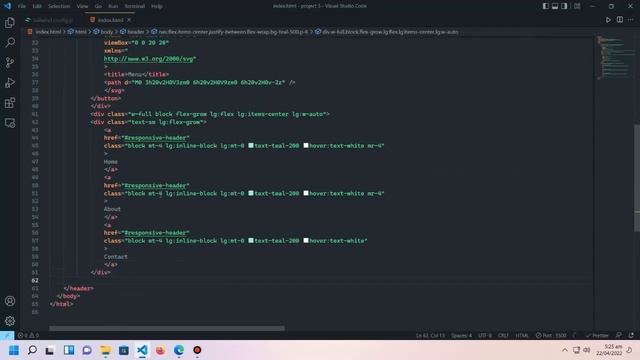Click the remote window indicator in status bar
Viewport: 640px width, 360px height.
(x=7, y=336)
